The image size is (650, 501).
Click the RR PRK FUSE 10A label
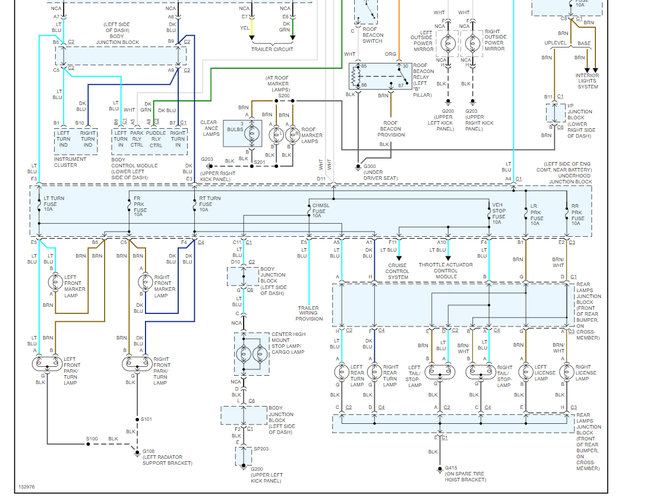click(x=577, y=215)
